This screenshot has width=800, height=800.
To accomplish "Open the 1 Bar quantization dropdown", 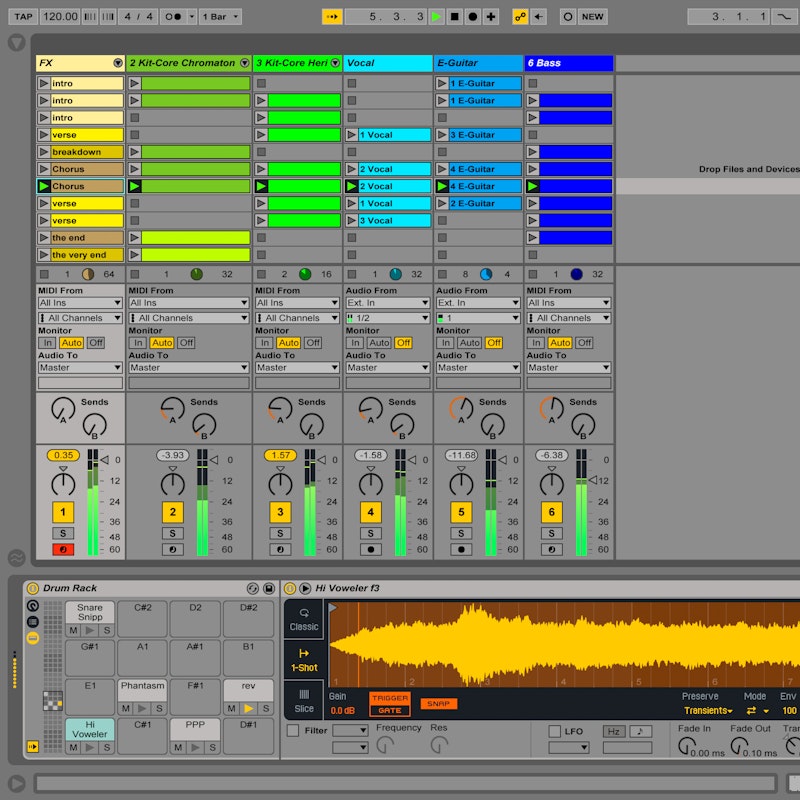I will point(220,17).
